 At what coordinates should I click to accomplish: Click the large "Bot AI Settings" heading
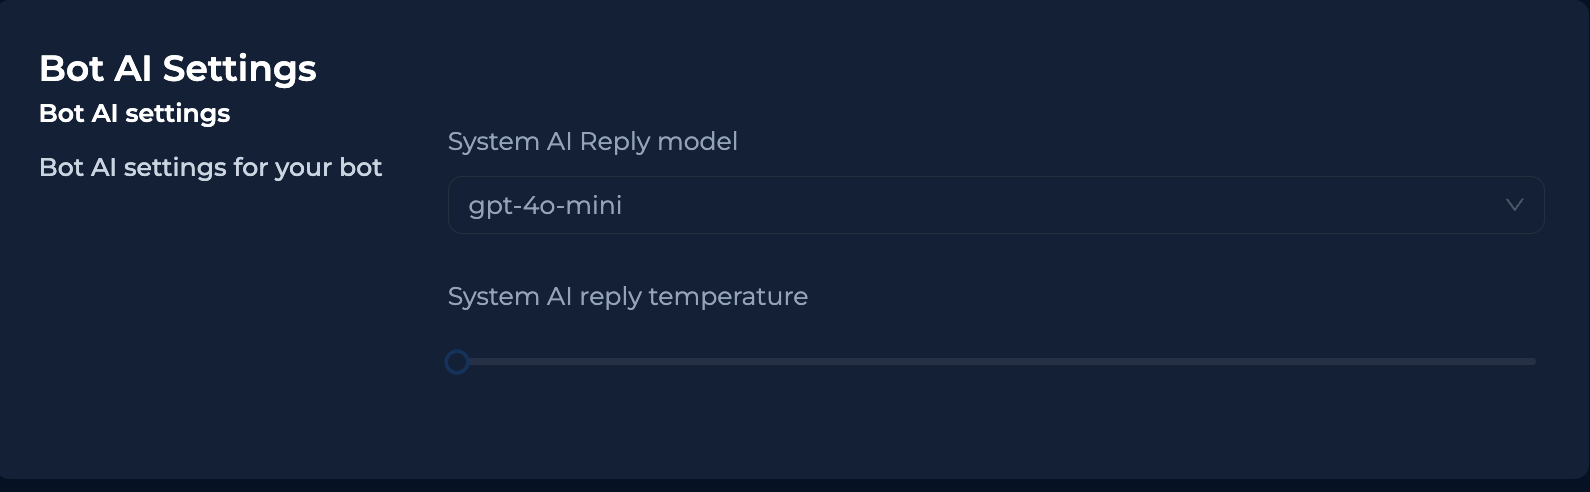pos(177,68)
